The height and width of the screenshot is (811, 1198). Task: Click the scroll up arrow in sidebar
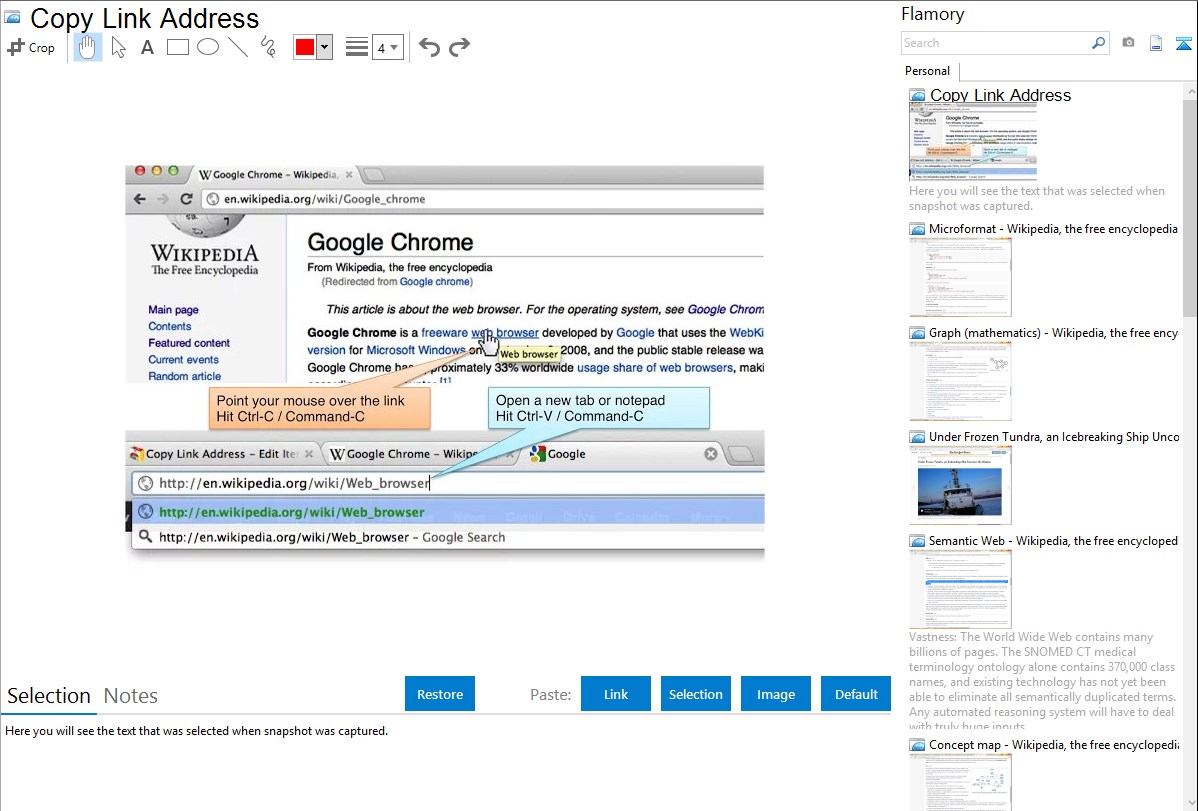(1190, 91)
